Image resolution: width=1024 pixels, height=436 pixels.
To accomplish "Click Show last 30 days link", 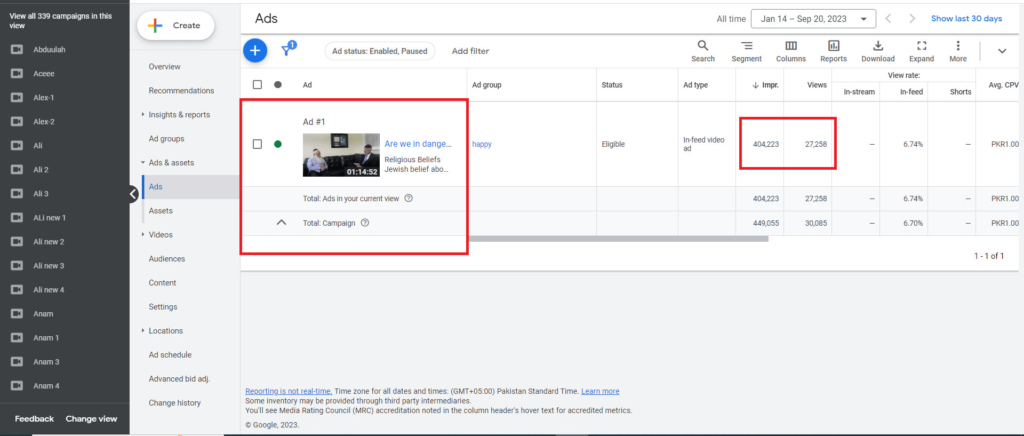I will [966, 18].
